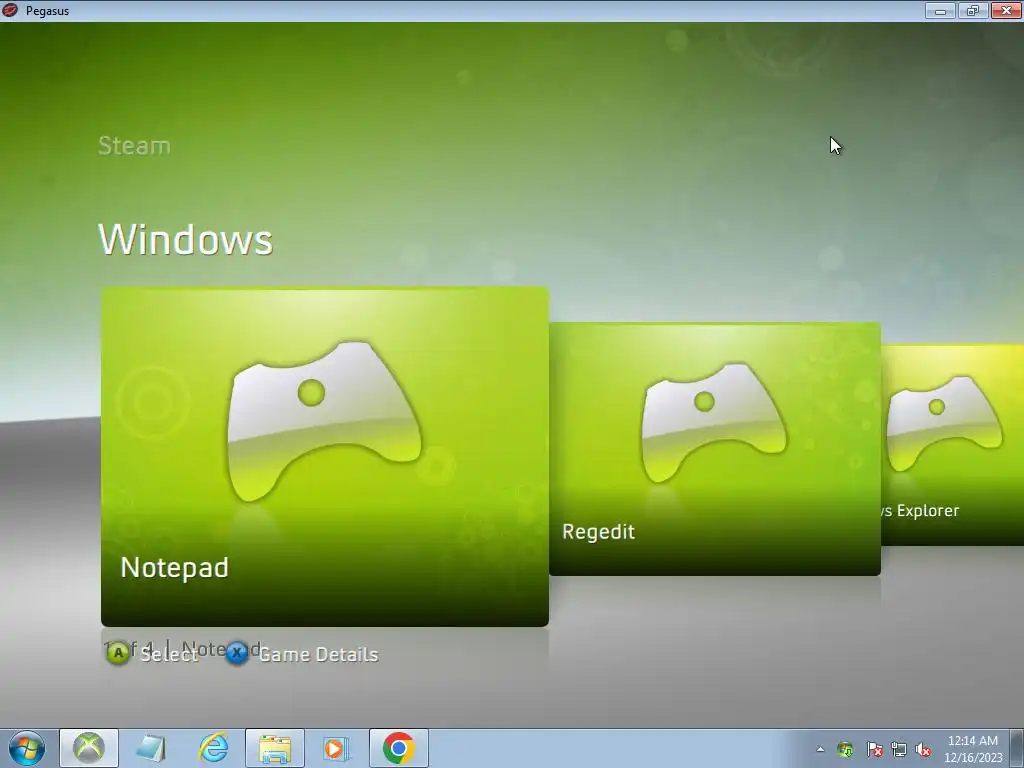Image resolution: width=1024 pixels, height=768 pixels.
Task: Click the Show desktop strip
Action: [x=1017, y=748]
